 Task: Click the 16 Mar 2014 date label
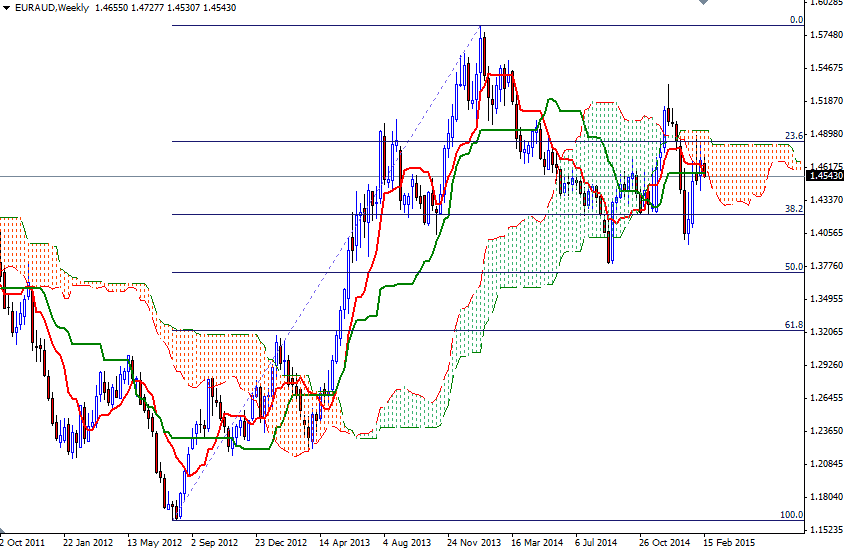pyautogui.click(x=537, y=542)
